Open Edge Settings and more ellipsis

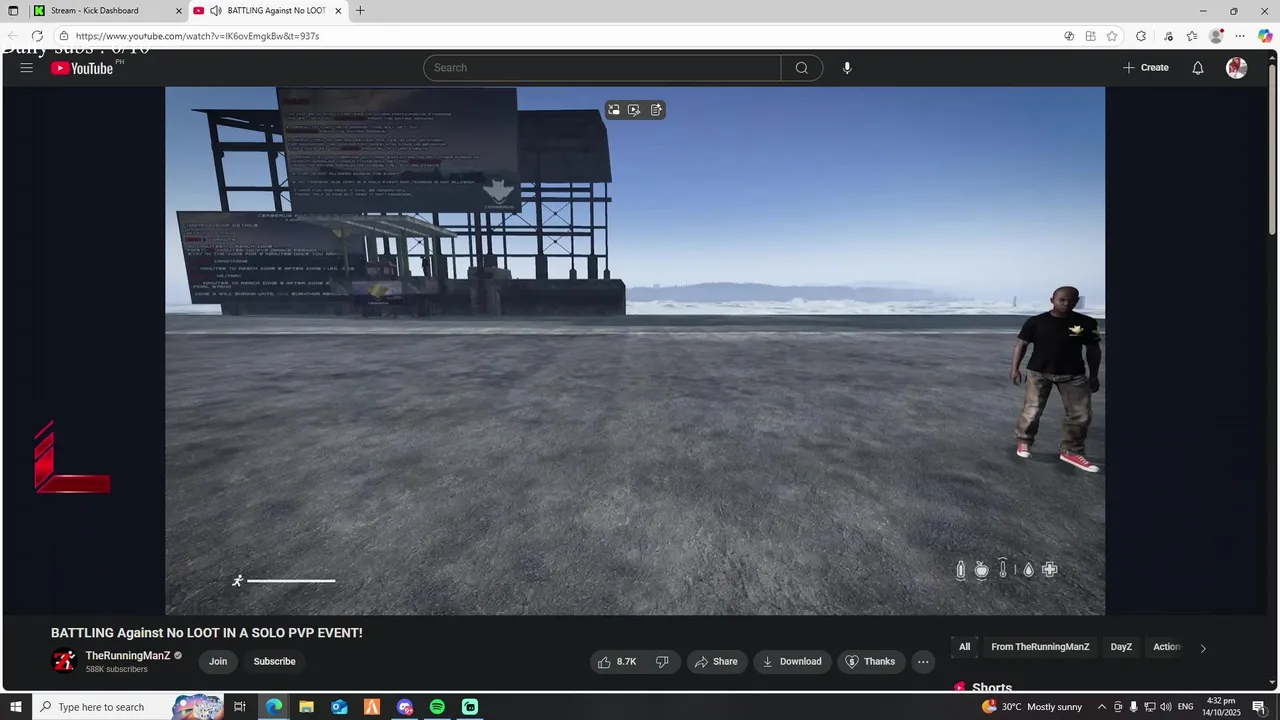point(1240,36)
